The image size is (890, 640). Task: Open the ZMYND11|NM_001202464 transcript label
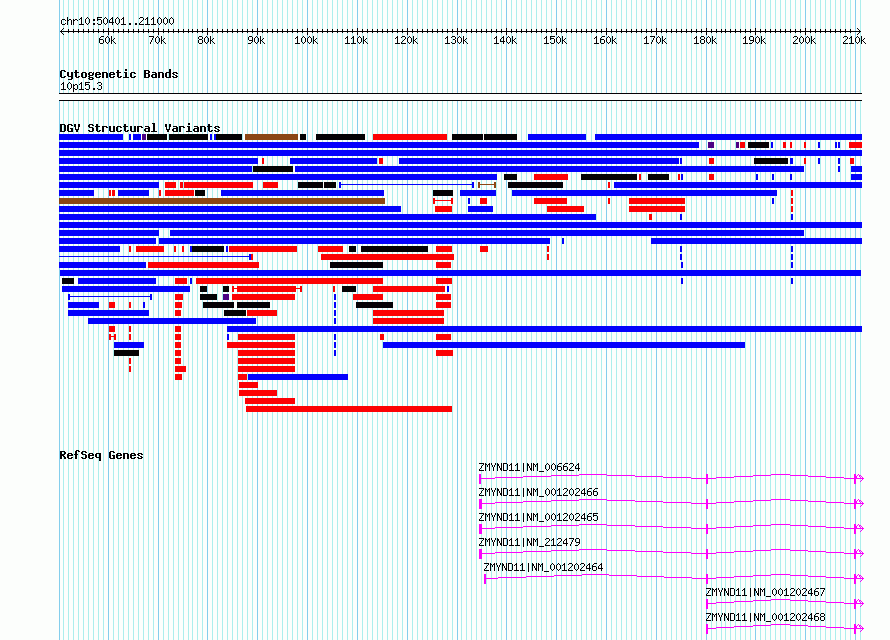(x=543, y=567)
